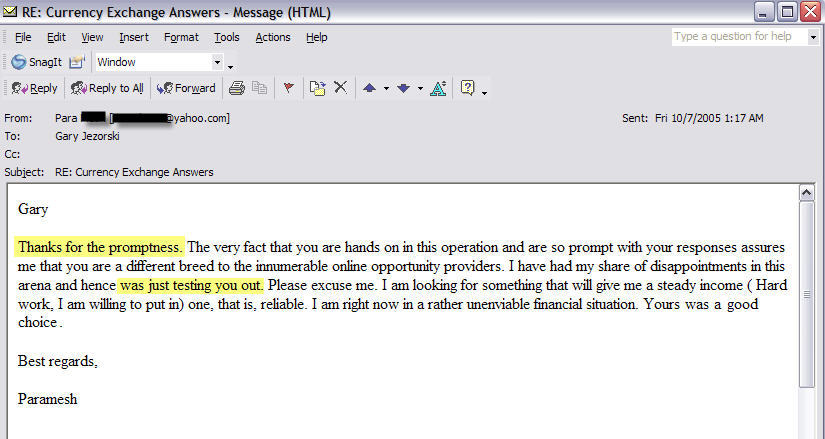Delete the message with X icon

[340, 88]
